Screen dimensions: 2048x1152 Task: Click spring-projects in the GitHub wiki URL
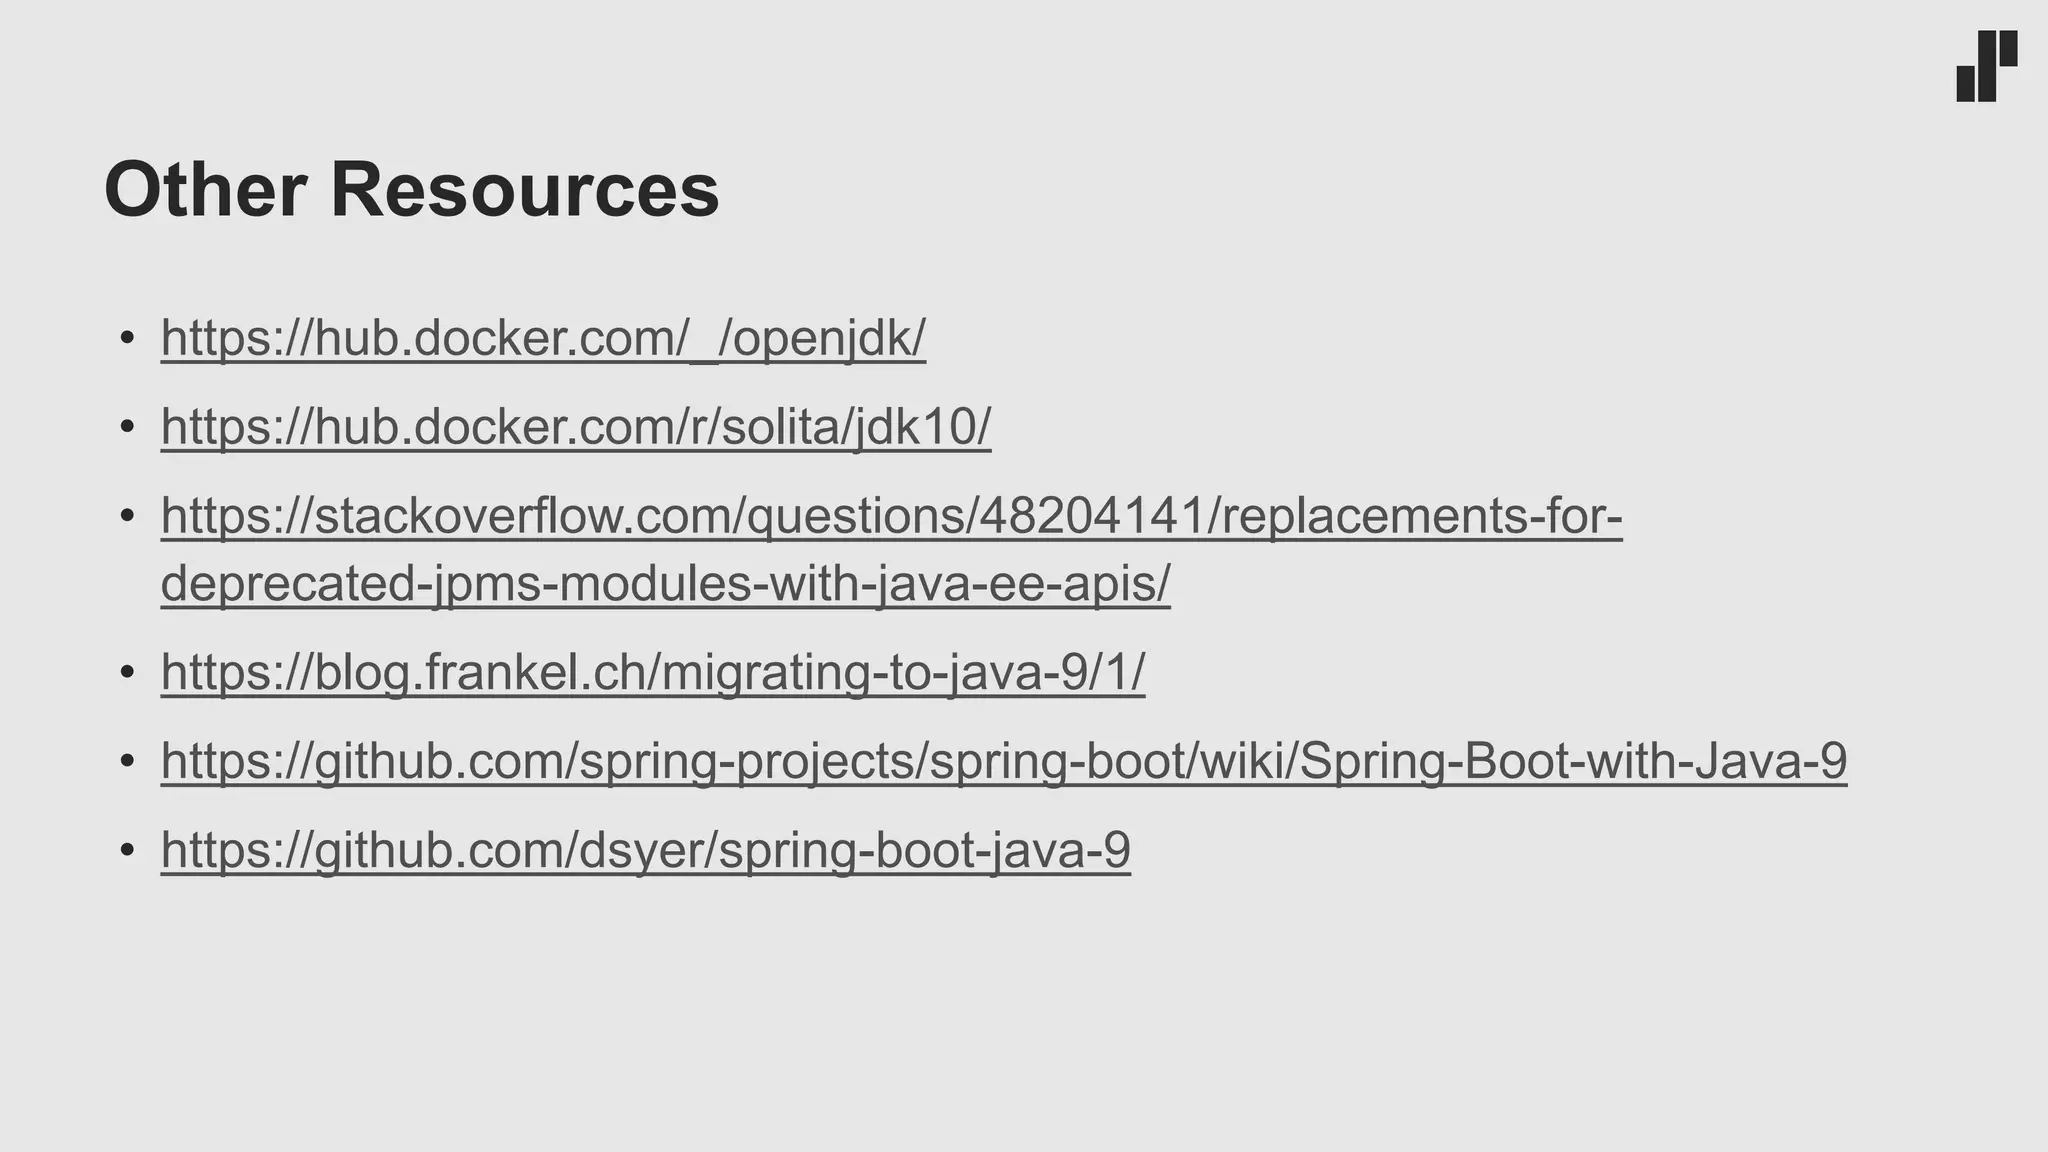tap(747, 761)
